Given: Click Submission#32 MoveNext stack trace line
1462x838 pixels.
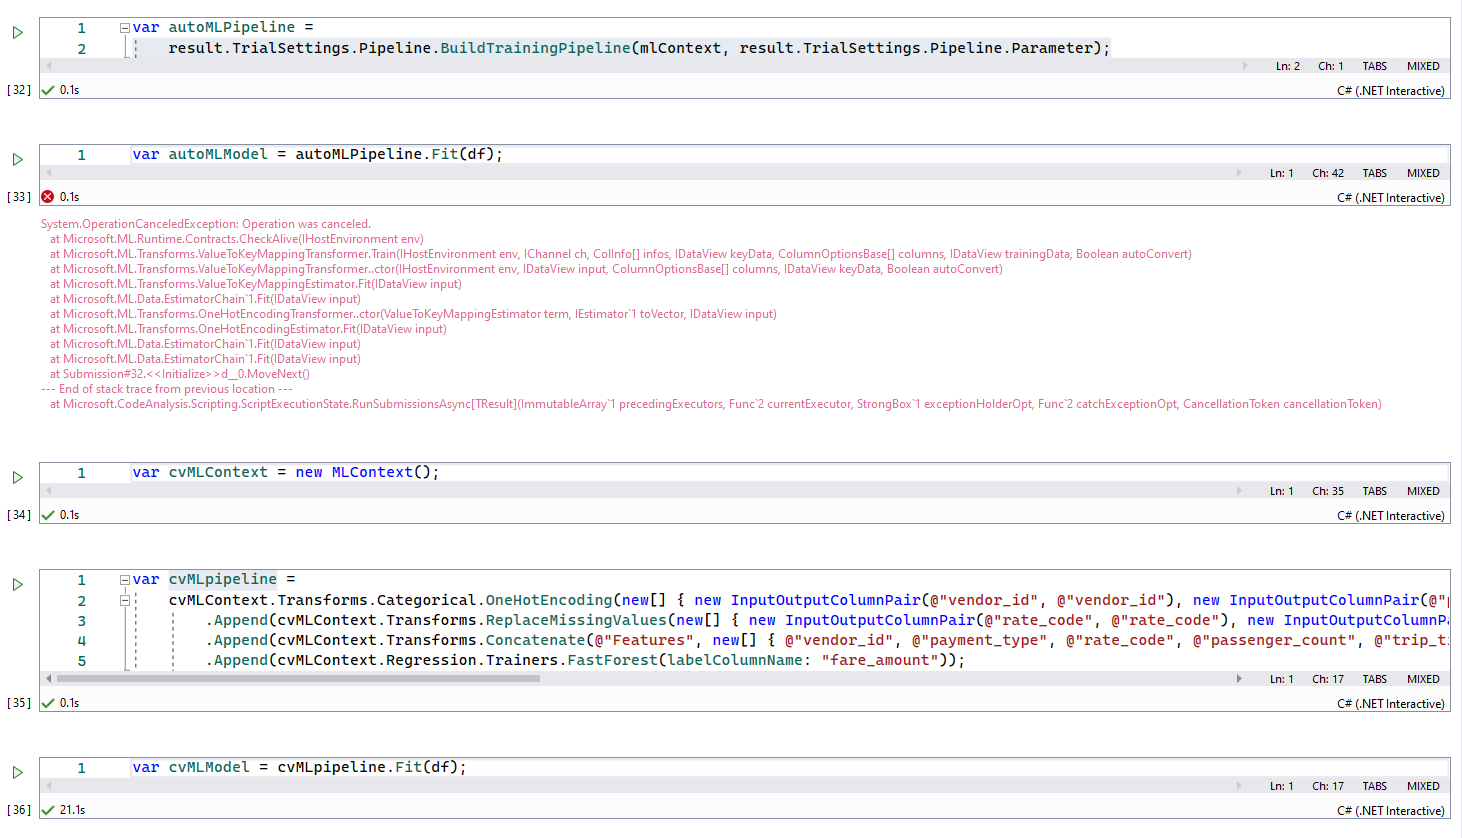Looking at the screenshot, I should (x=180, y=374).
